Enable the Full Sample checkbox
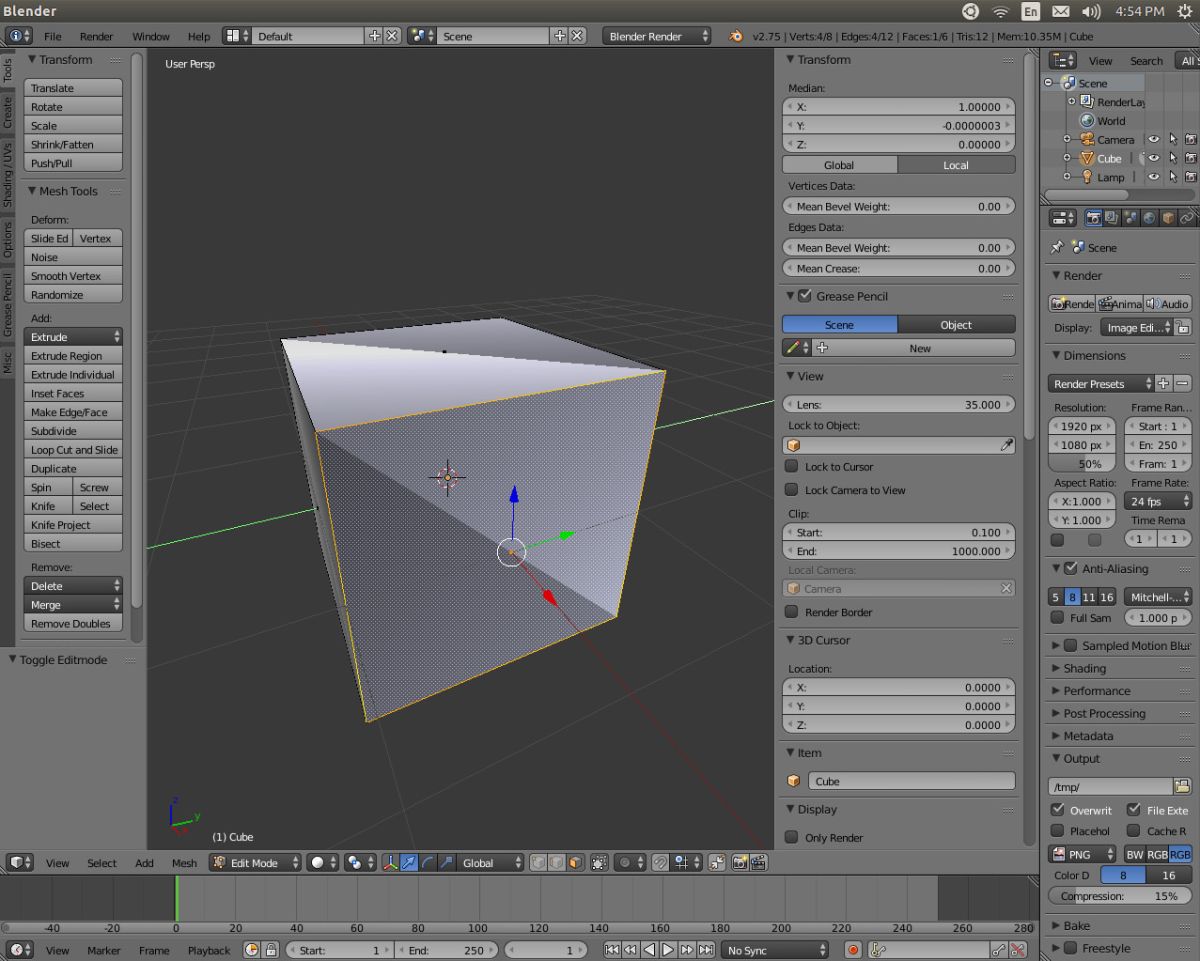The width and height of the screenshot is (1200, 961). coord(1057,618)
